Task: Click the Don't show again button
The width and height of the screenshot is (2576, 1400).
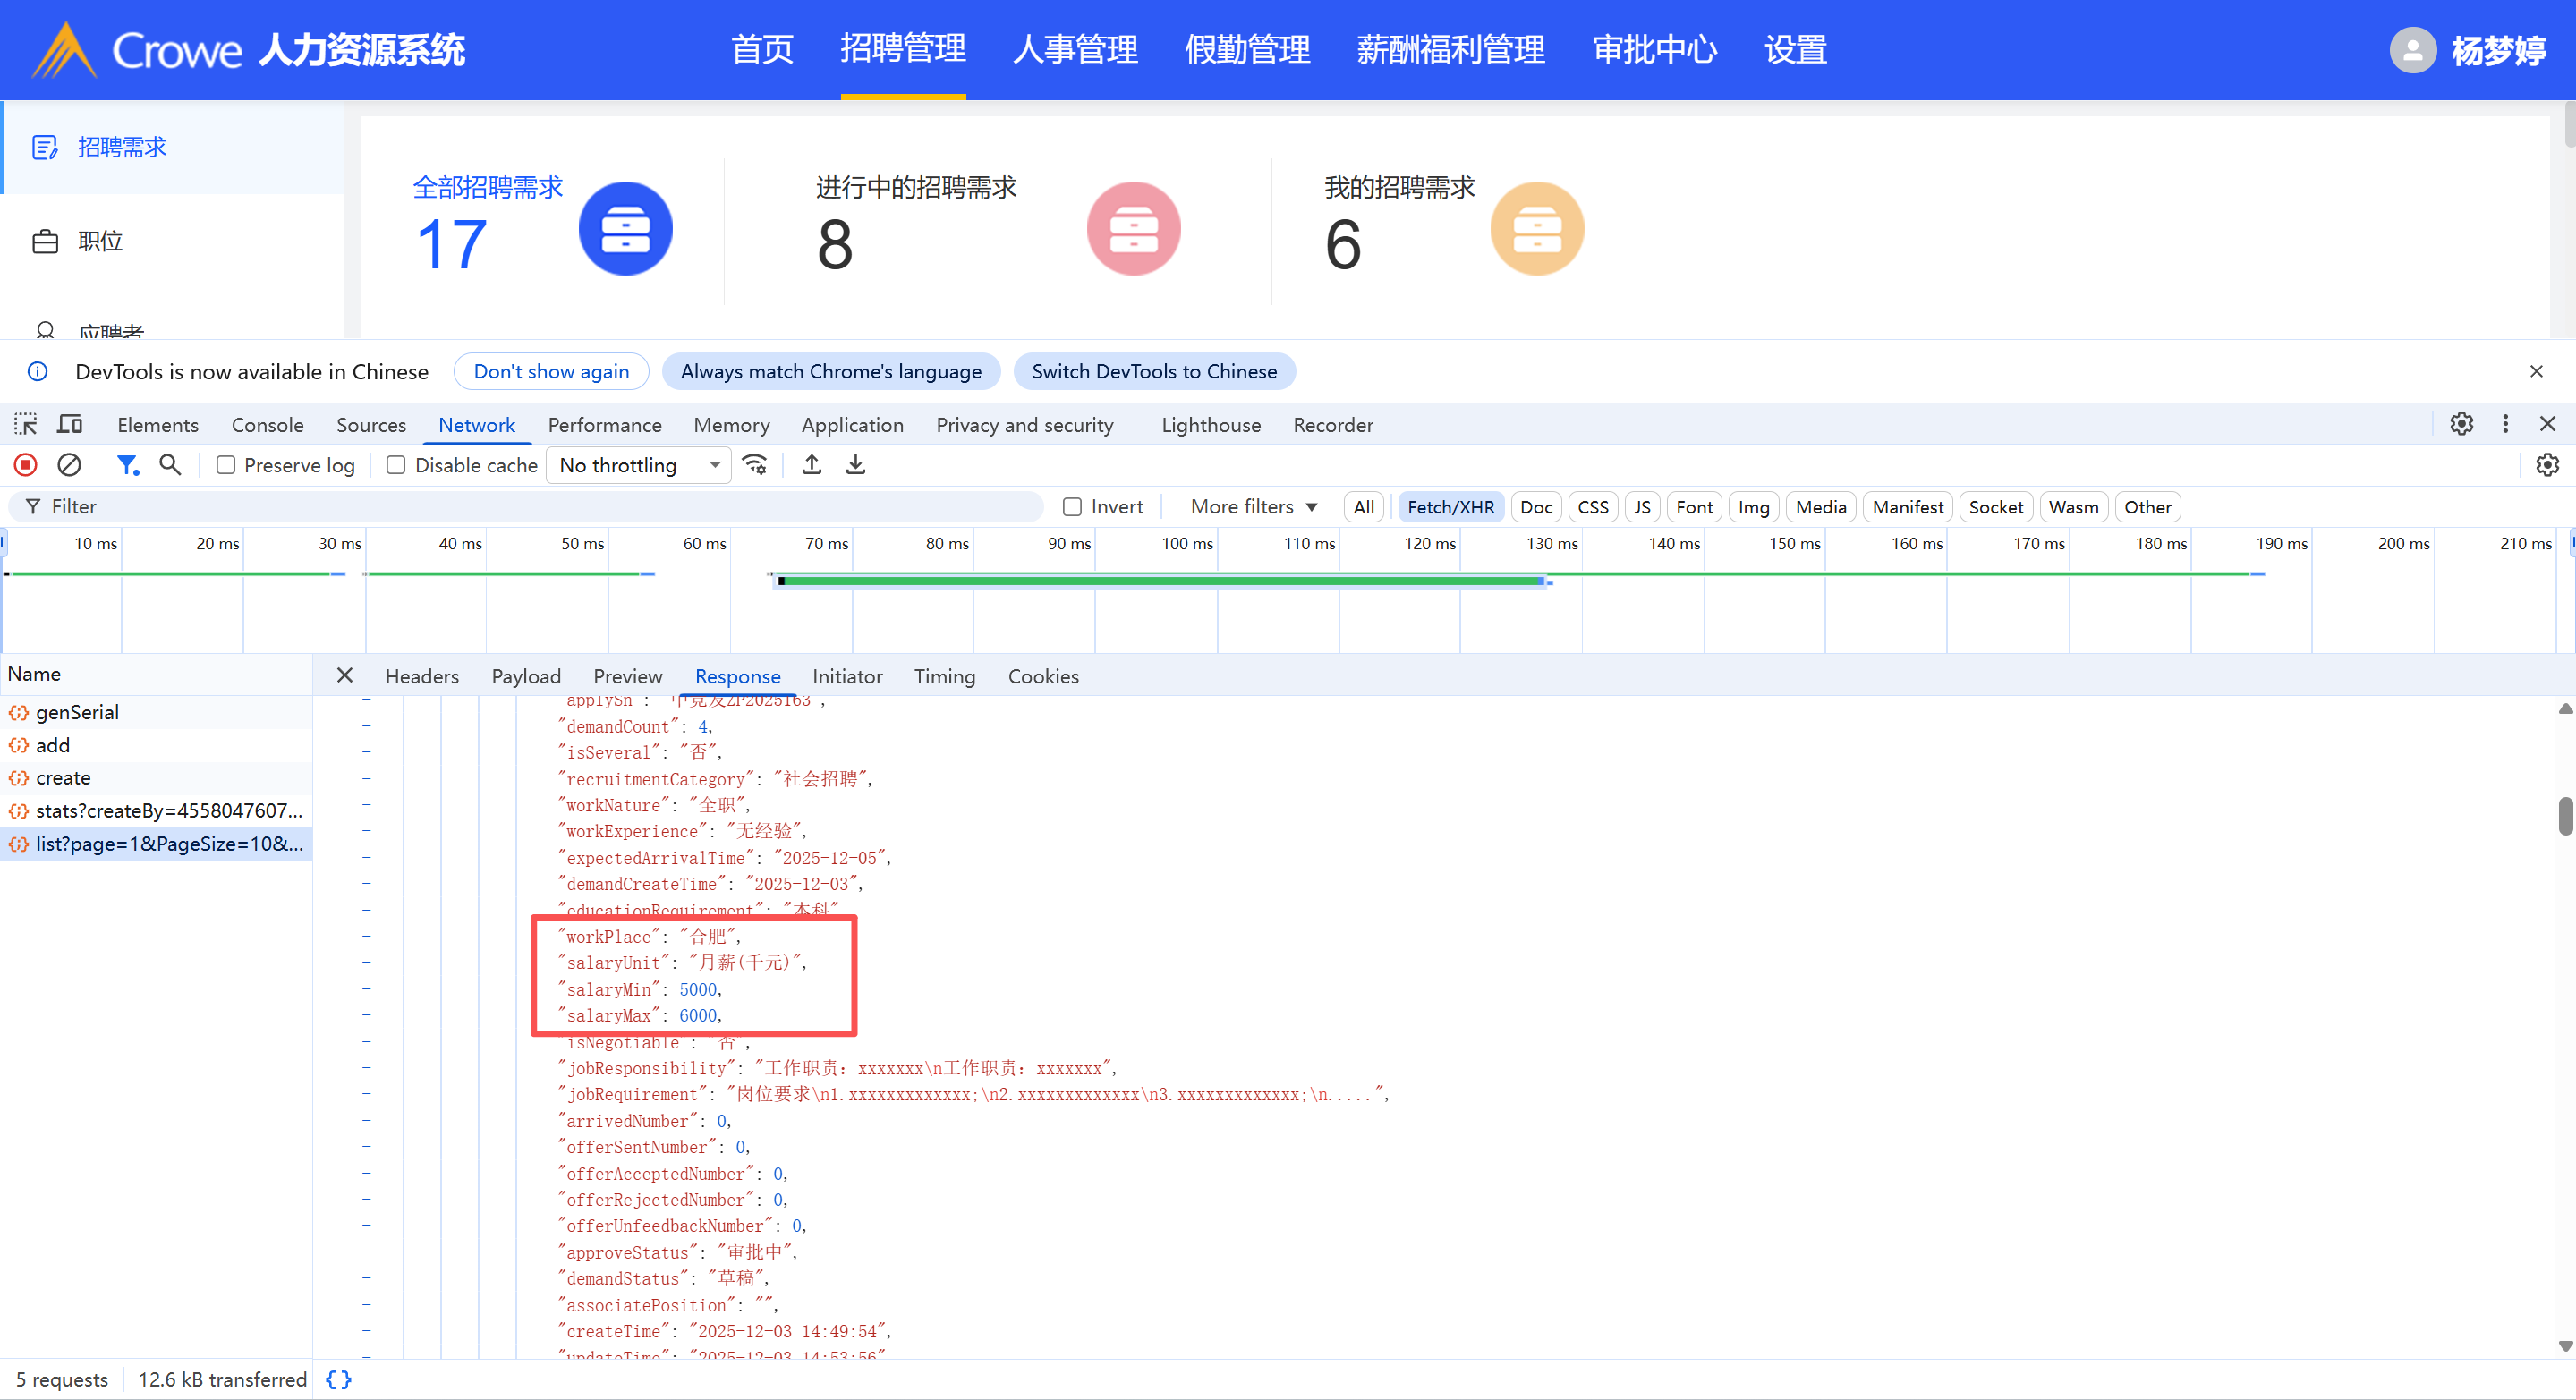Action: 551,371
